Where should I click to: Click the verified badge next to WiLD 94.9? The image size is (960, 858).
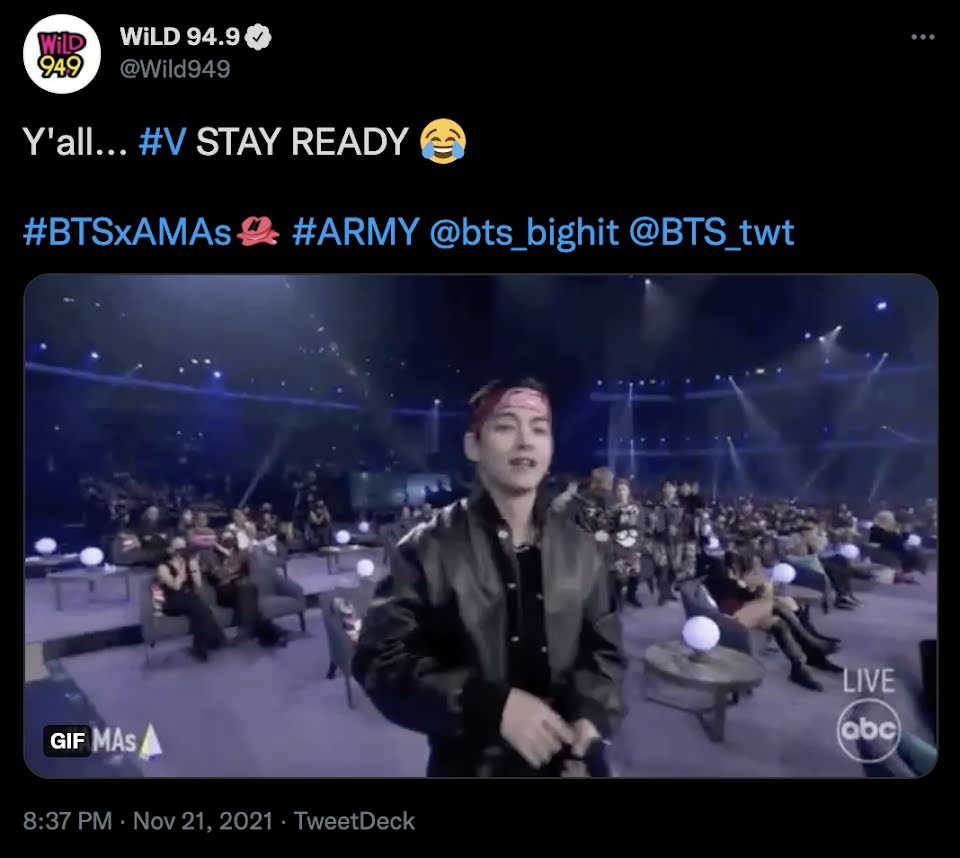click(x=258, y=37)
